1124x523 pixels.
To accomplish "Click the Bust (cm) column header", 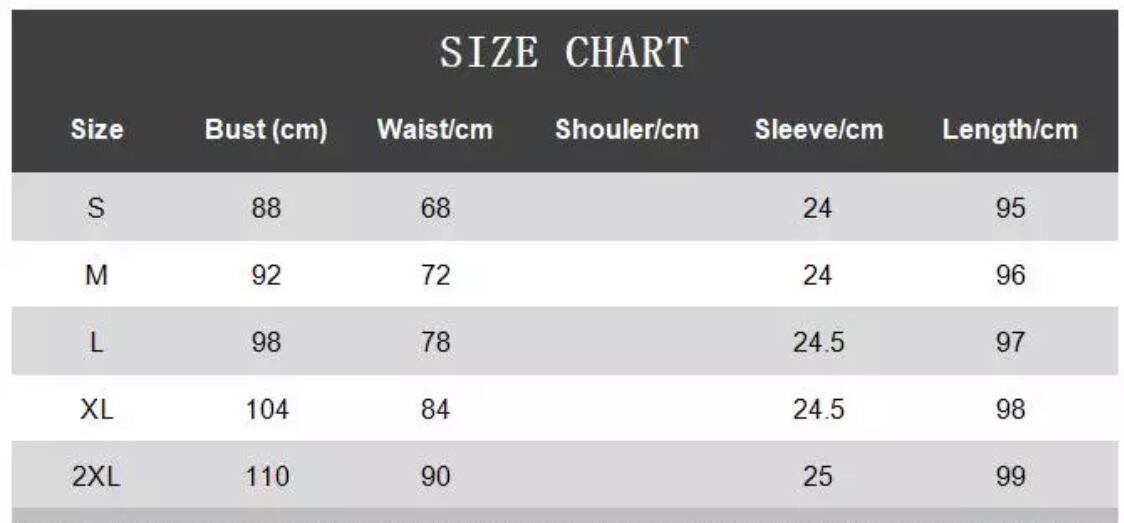I will [x=266, y=130].
